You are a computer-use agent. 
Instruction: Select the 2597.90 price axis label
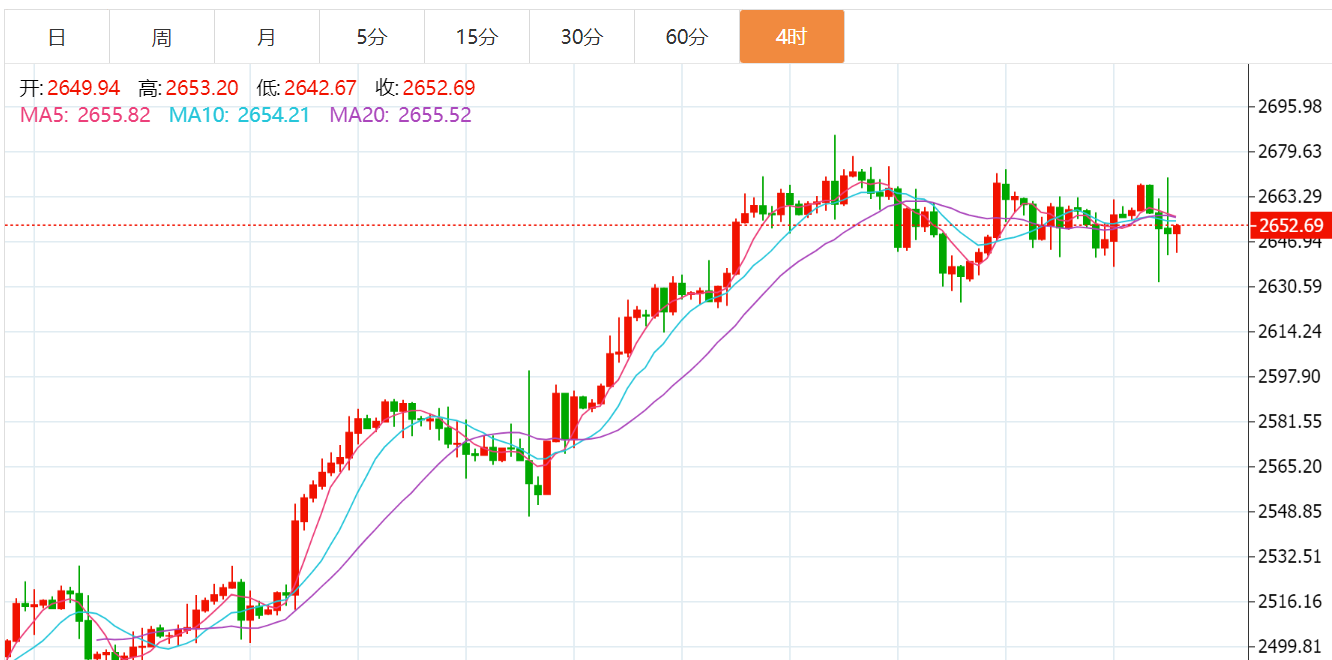pos(1290,376)
